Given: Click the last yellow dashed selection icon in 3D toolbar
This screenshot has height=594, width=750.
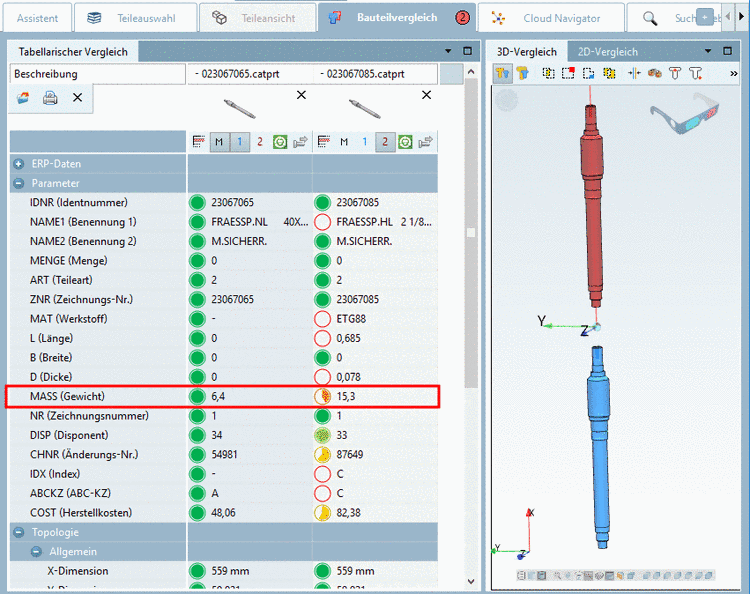Looking at the screenshot, I should tap(609, 74).
